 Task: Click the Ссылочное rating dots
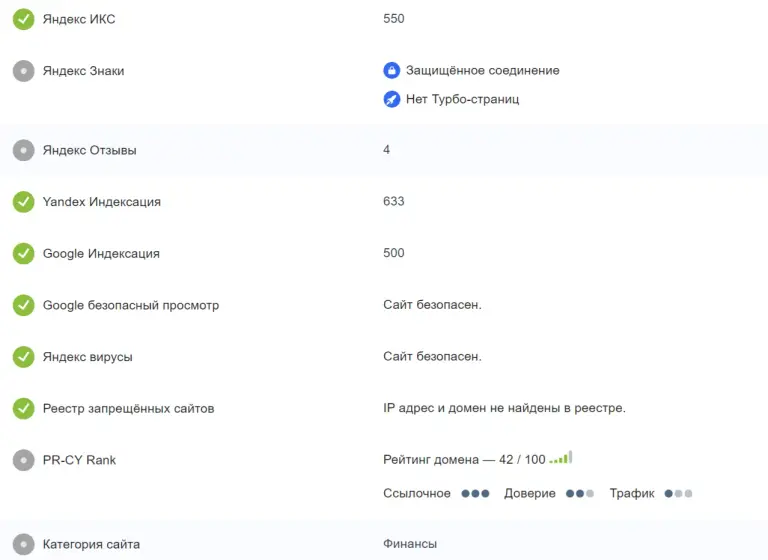[475, 493]
